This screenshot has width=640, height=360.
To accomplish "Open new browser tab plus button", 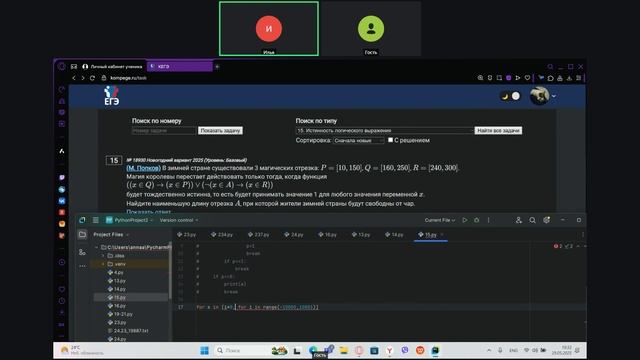I will tap(217, 66).
